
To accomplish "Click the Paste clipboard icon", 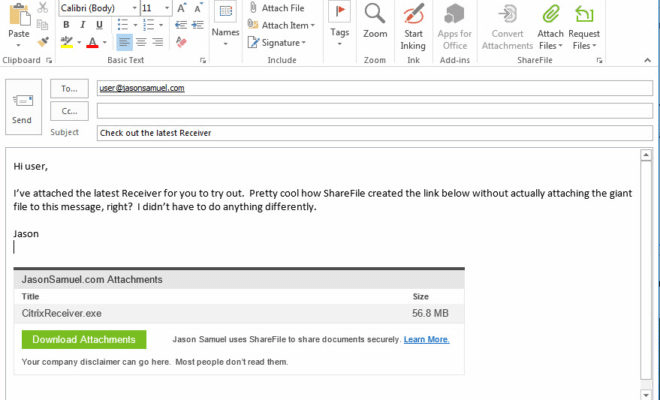I will pyautogui.click(x=19, y=14).
